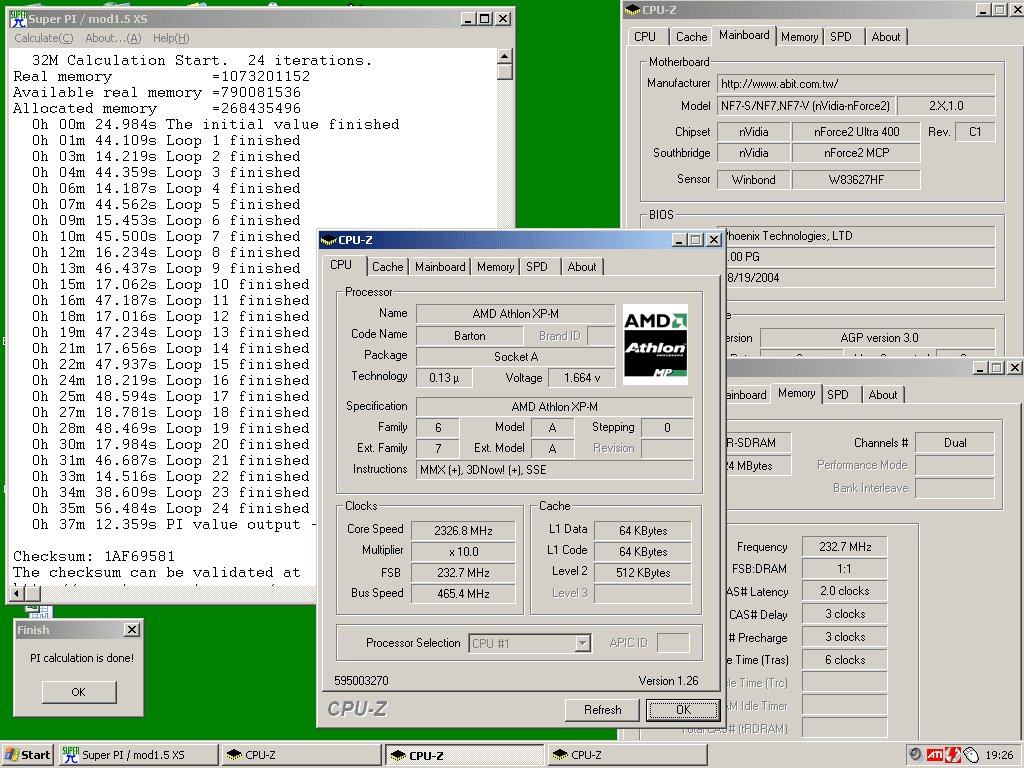Viewport: 1024px width, 768px height.
Task: Confirm the 'PI calculation is done' dialog with OK
Action: coord(79,692)
